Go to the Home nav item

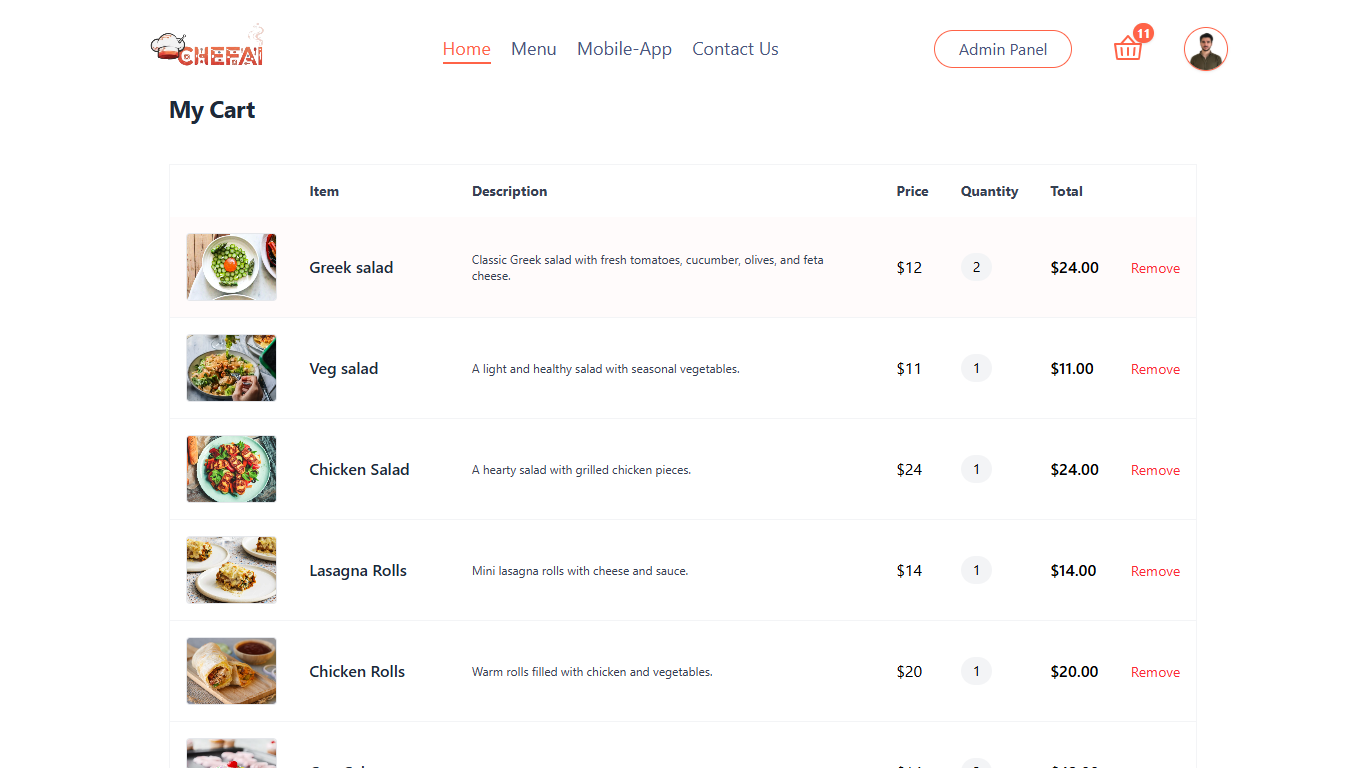[x=466, y=49]
